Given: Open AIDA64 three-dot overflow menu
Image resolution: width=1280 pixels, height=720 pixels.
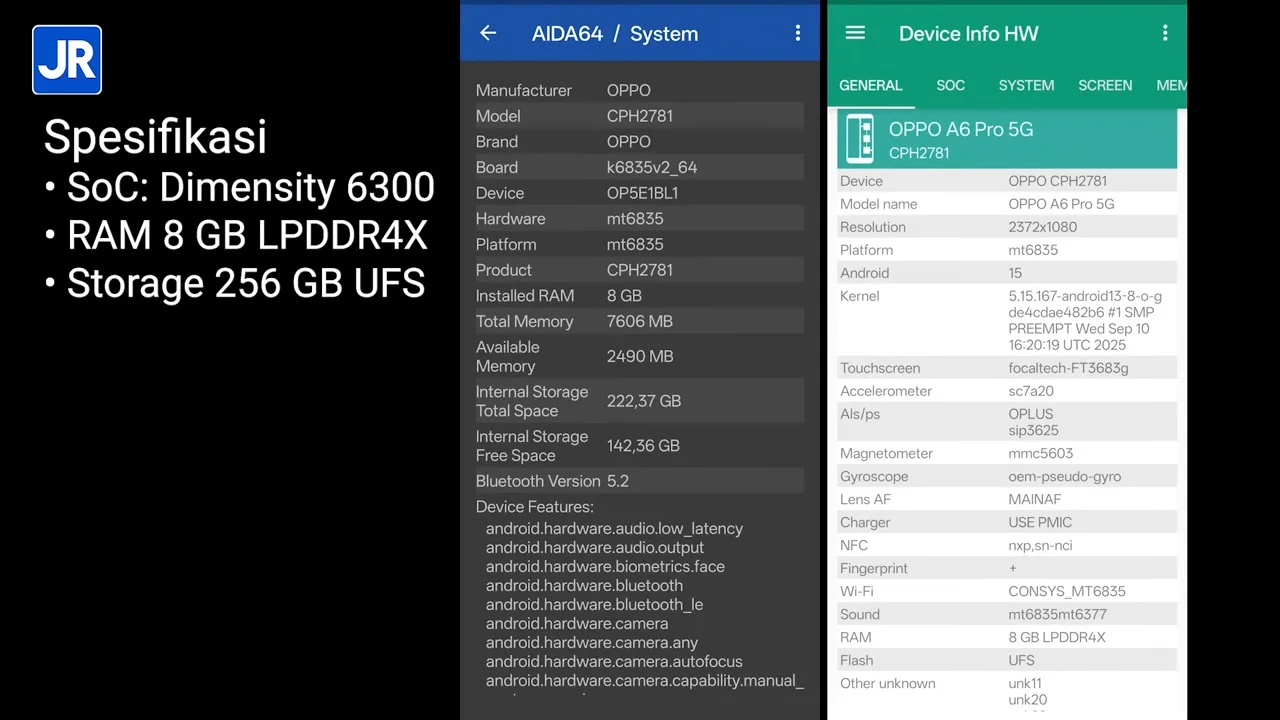Looking at the screenshot, I should coord(797,33).
